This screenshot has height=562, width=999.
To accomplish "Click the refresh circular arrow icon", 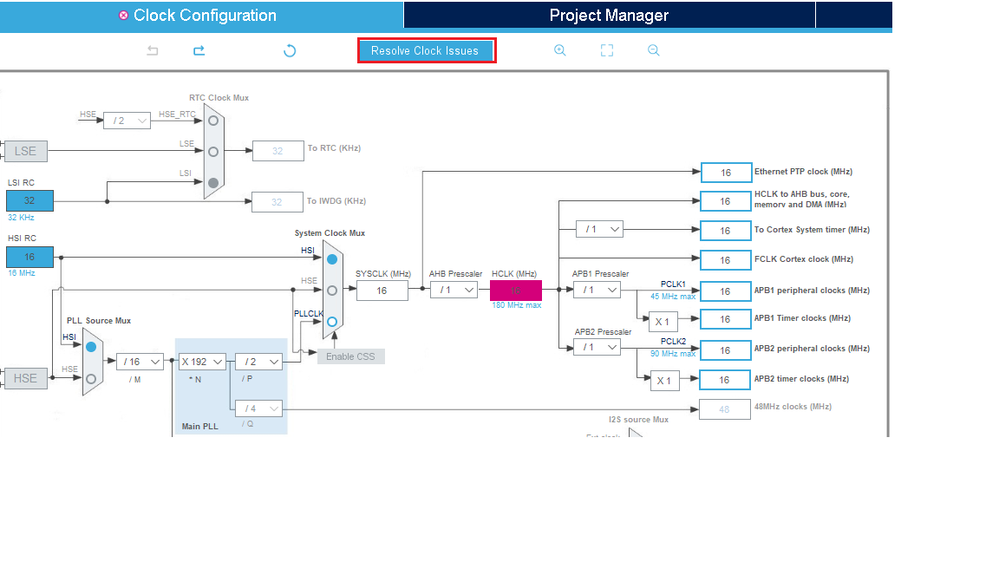I will (289, 51).
